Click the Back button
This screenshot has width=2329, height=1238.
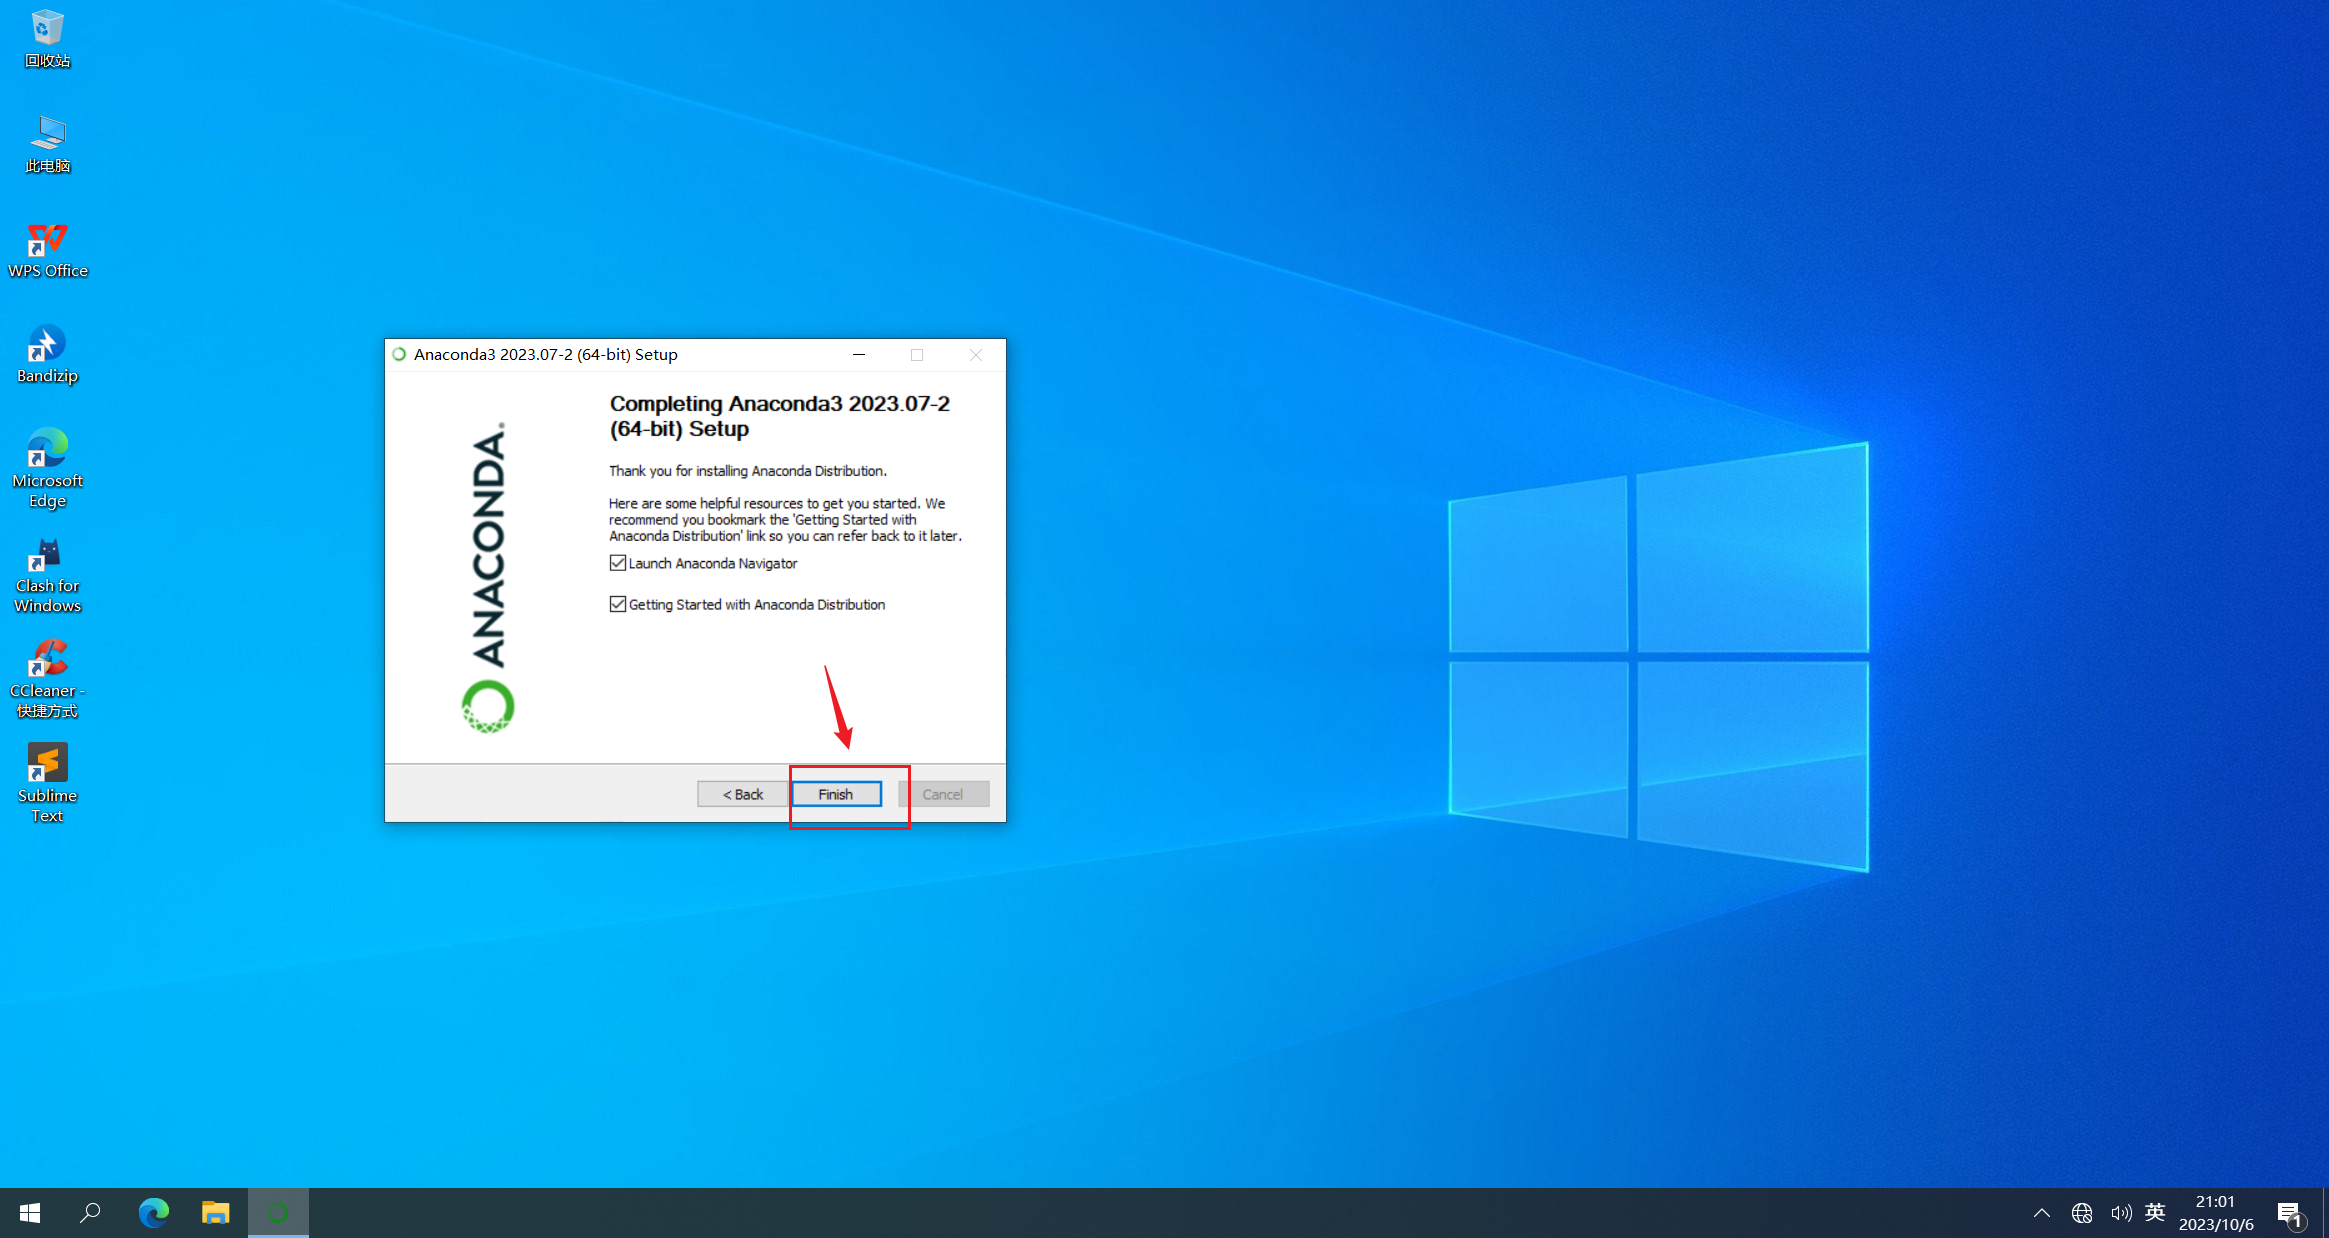[x=742, y=794]
